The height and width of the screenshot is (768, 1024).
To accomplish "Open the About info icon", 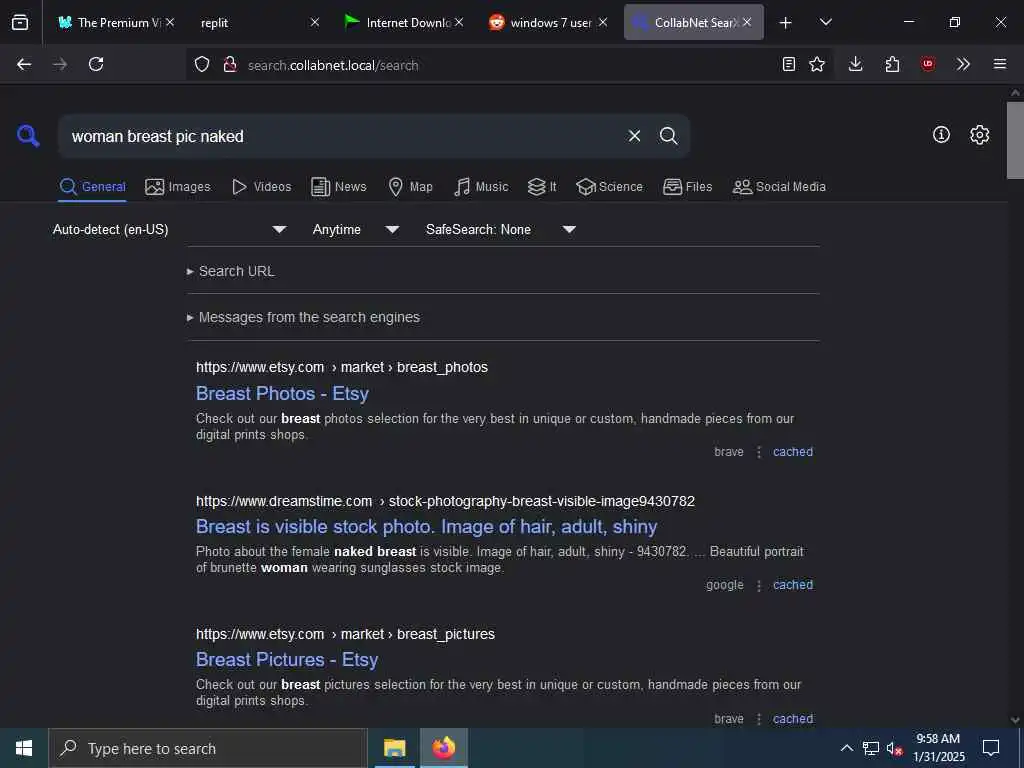I will pos(941,135).
